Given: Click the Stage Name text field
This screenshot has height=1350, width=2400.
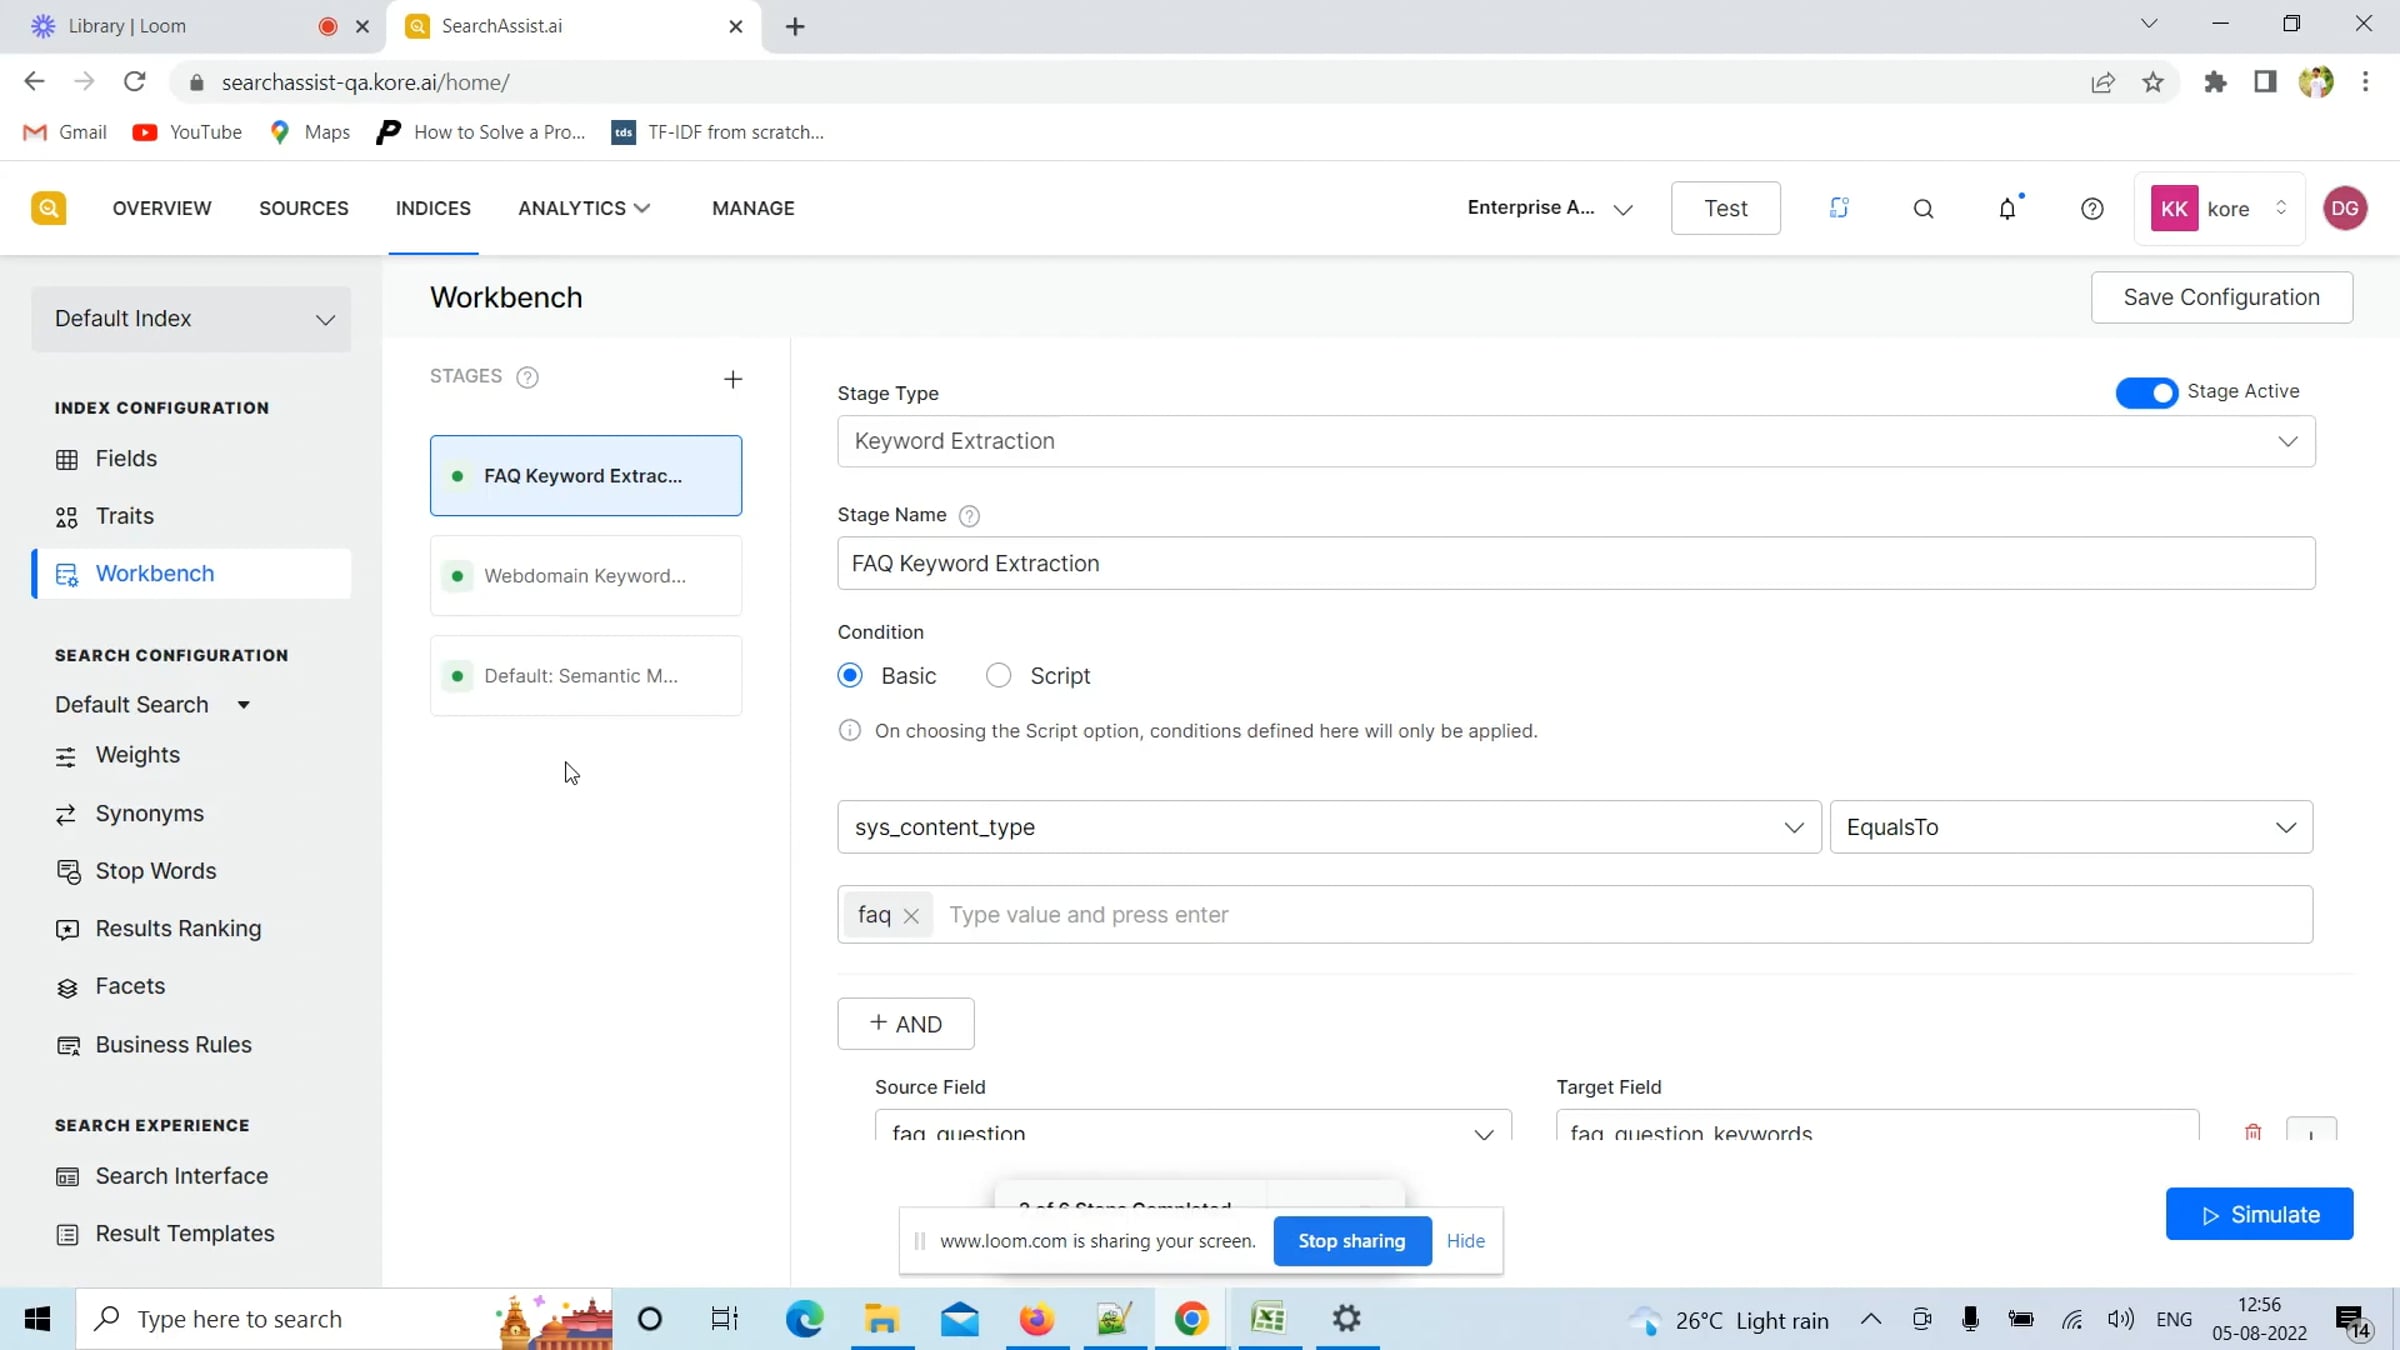Looking at the screenshot, I should 1576,563.
